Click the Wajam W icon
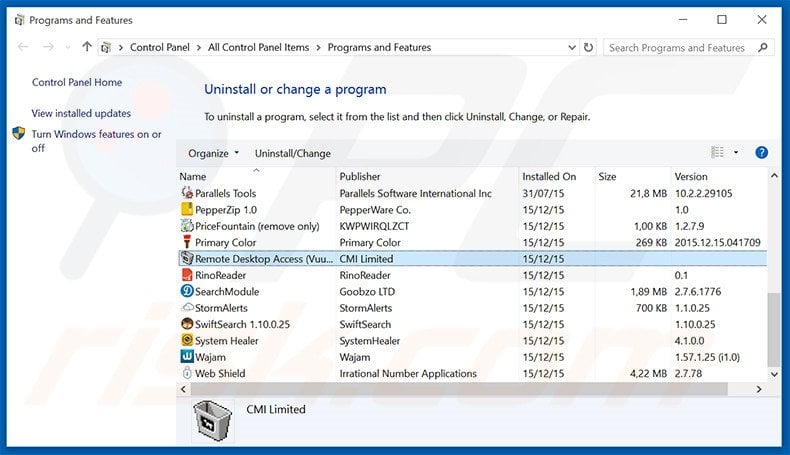The width and height of the screenshot is (790, 455). [x=187, y=356]
